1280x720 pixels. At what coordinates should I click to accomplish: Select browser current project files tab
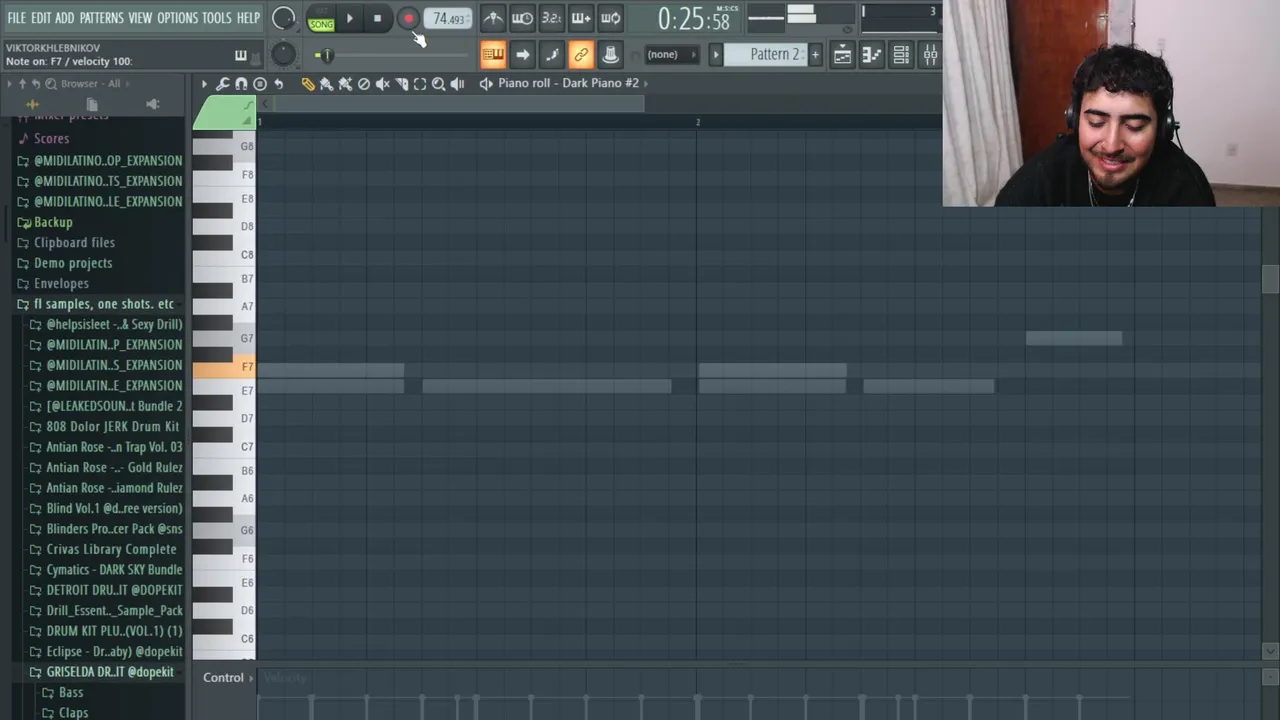[x=92, y=104]
